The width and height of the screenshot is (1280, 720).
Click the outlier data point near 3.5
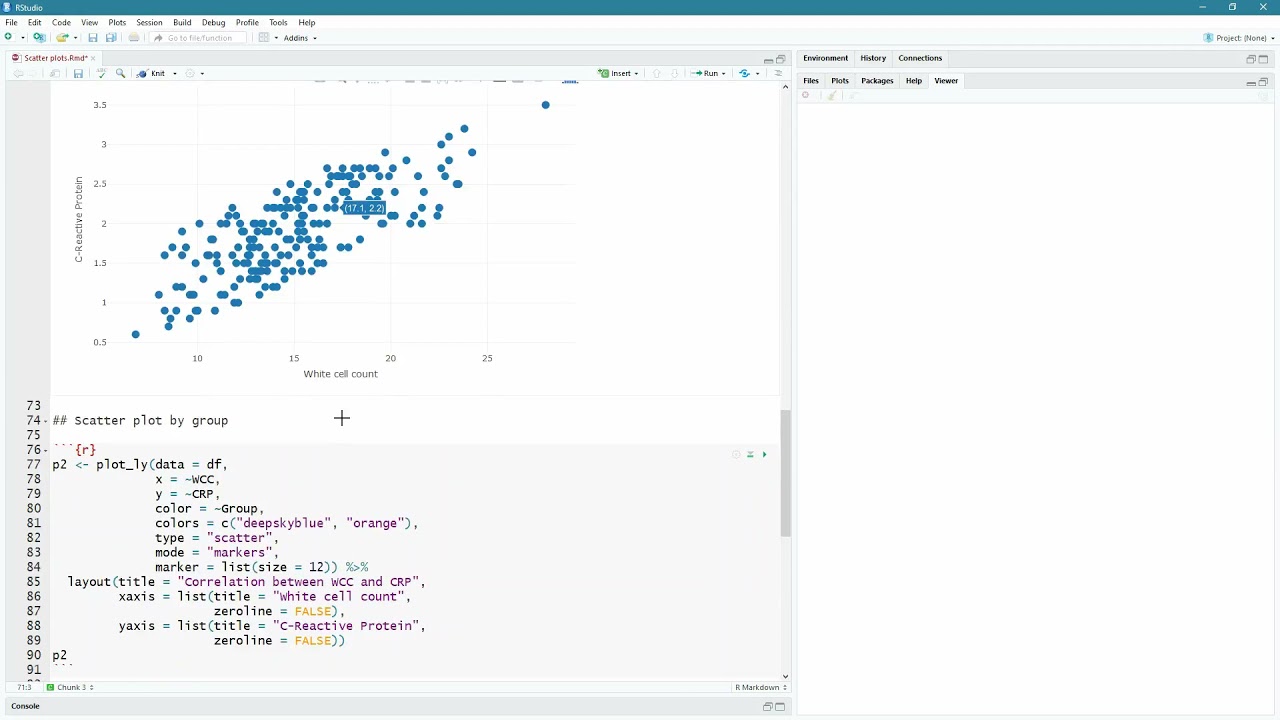tap(545, 105)
